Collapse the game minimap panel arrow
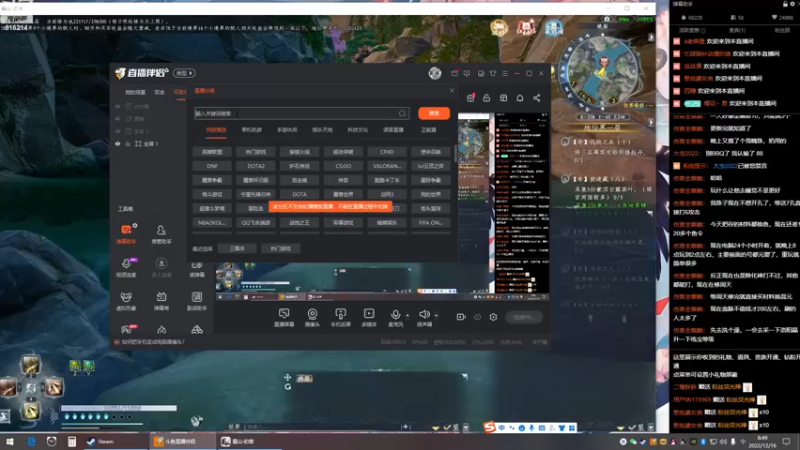800x450 pixels. point(651,37)
